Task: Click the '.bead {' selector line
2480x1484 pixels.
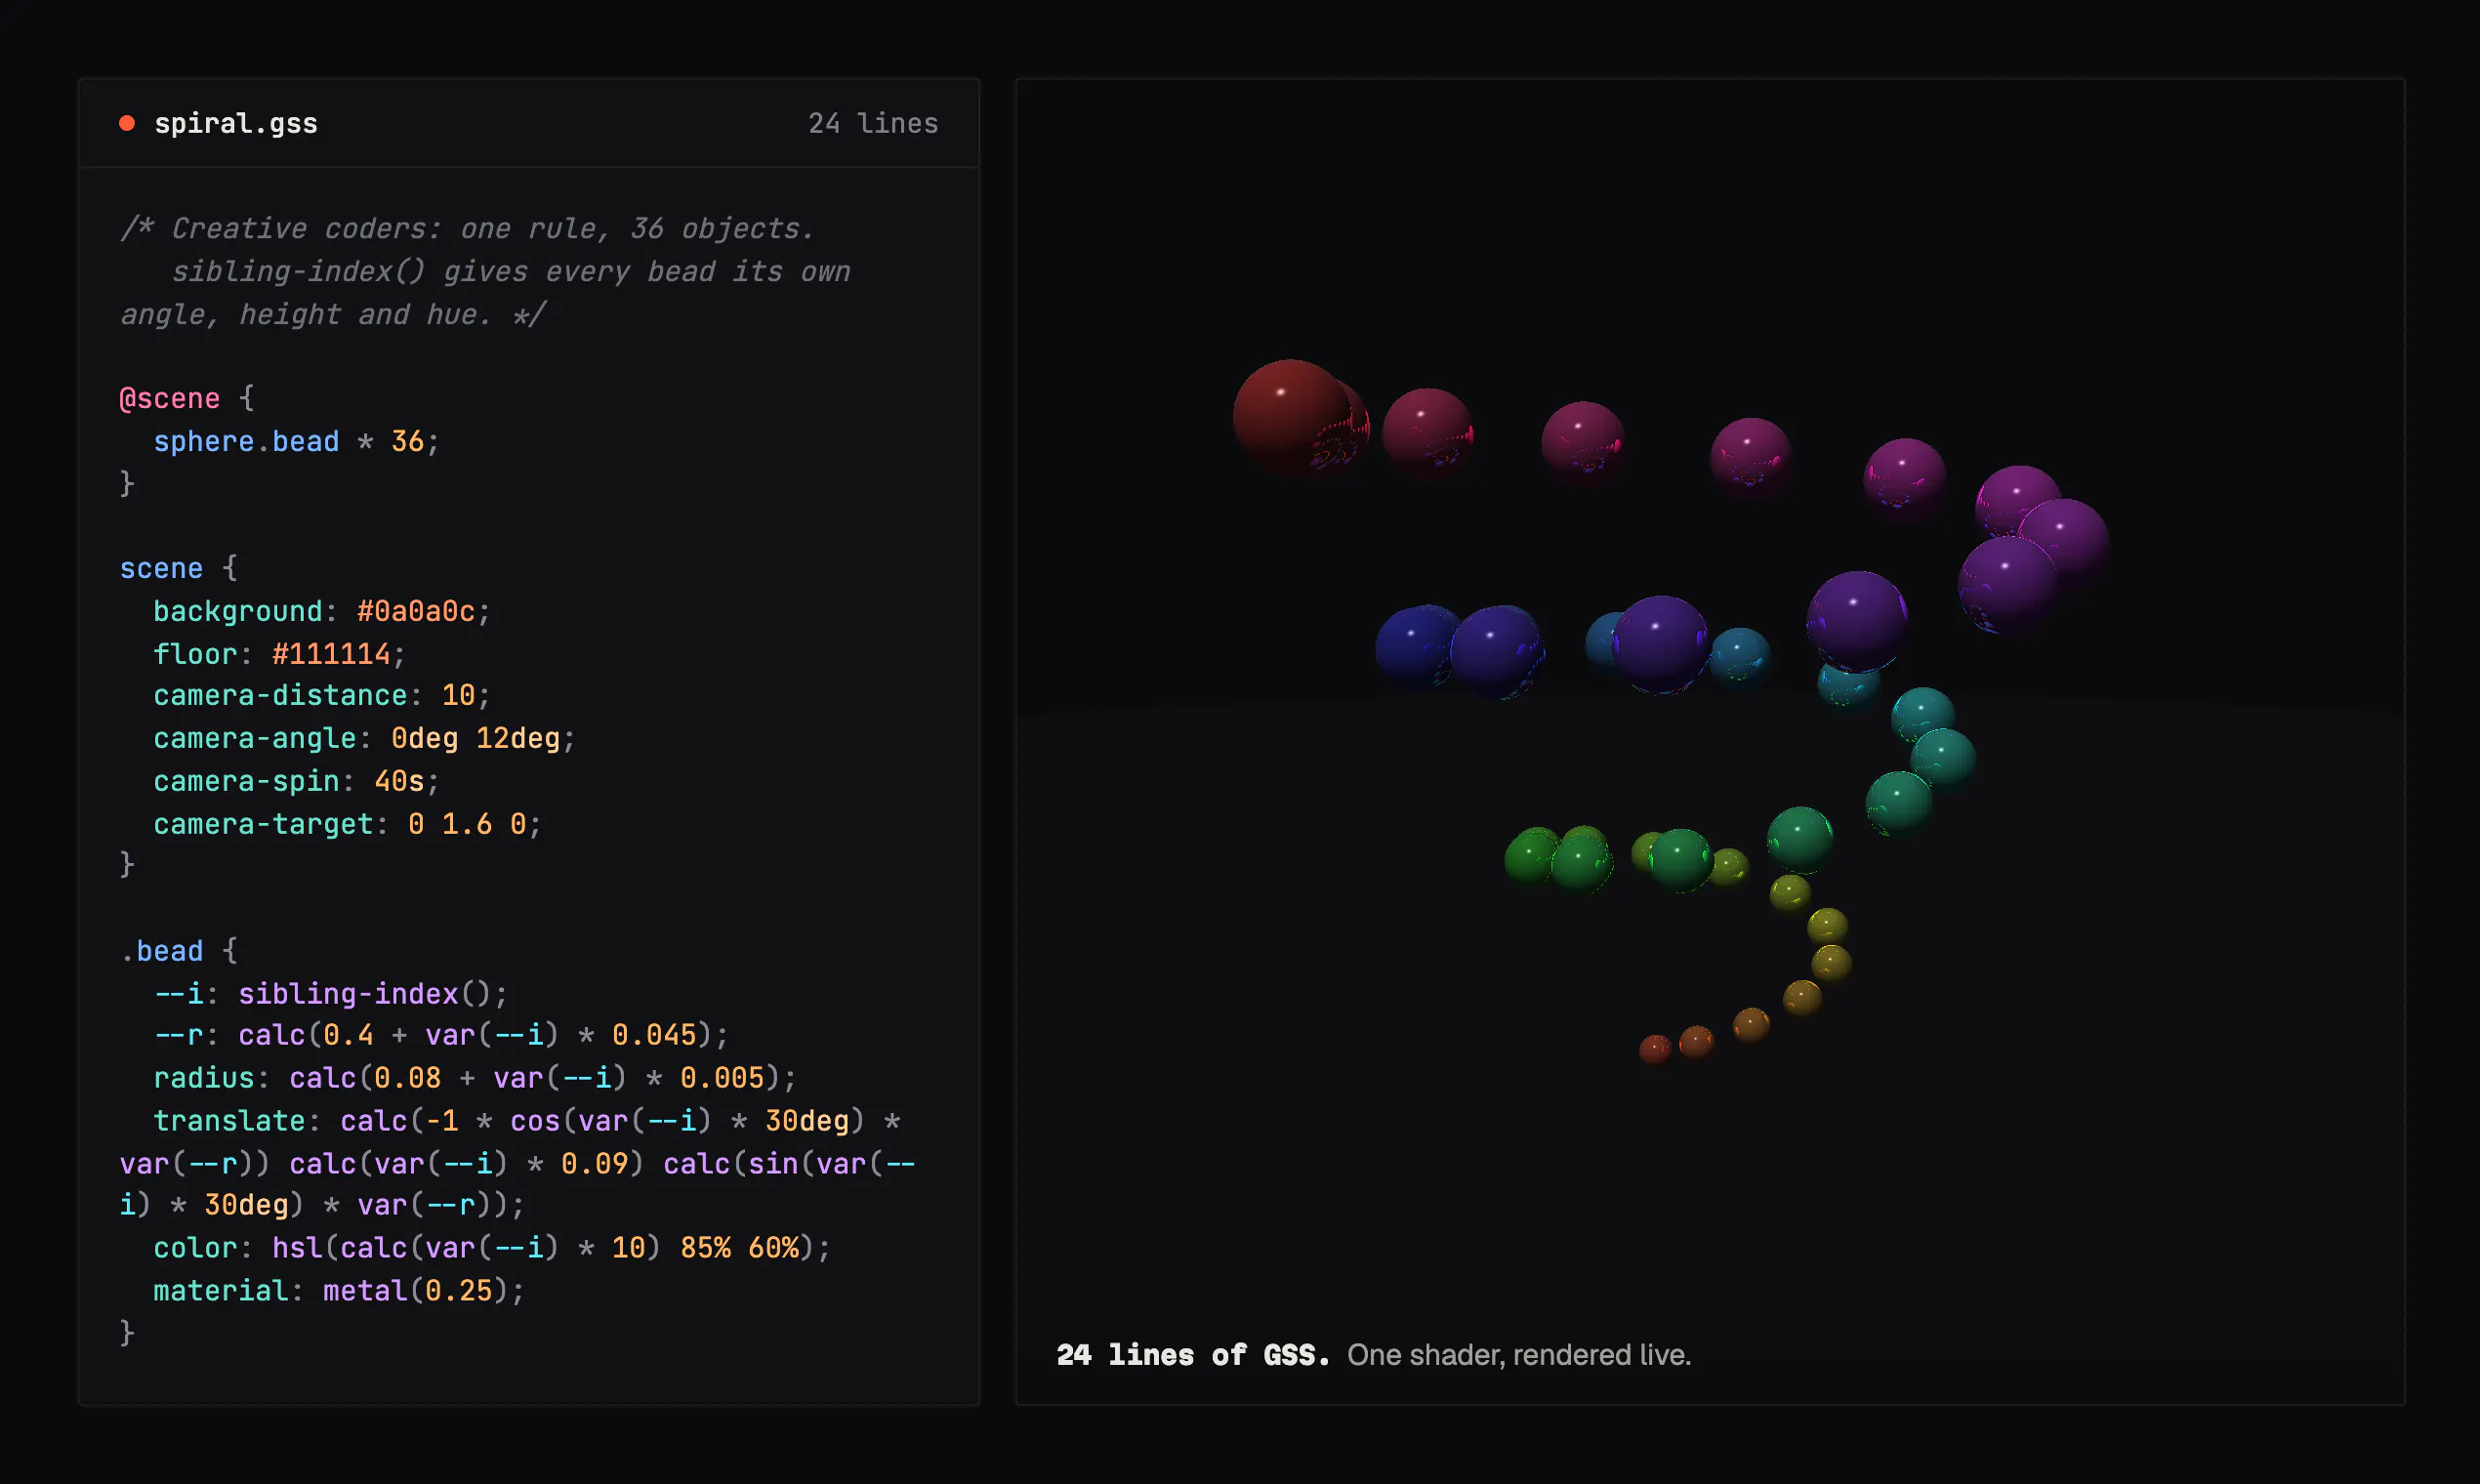Action: click(179, 951)
